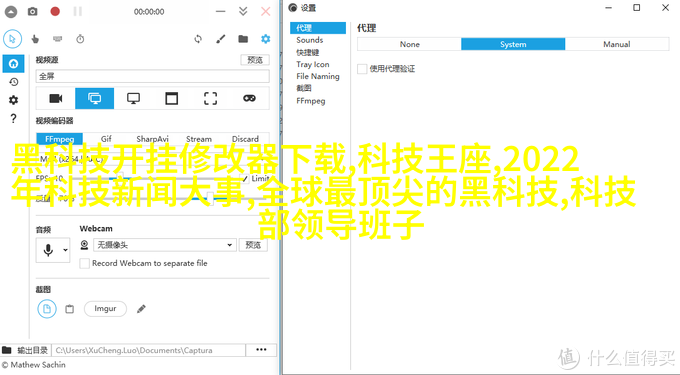Image resolution: width=680 pixels, height=375 pixels.
Task: Toggle include mouse cursor icon
Action: (13, 39)
